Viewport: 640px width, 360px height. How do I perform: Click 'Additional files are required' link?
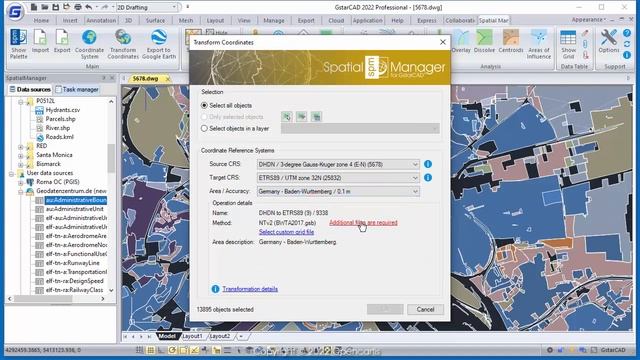point(363,223)
